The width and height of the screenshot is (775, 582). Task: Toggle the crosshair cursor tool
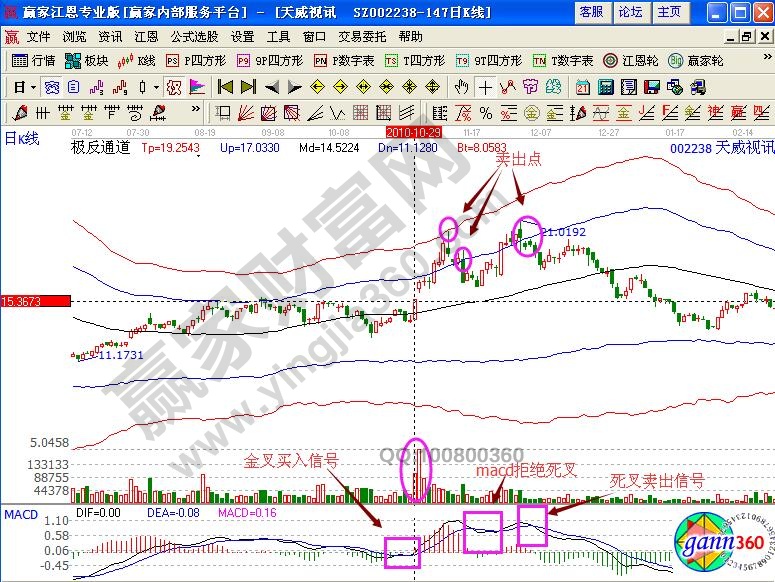(x=485, y=86)
